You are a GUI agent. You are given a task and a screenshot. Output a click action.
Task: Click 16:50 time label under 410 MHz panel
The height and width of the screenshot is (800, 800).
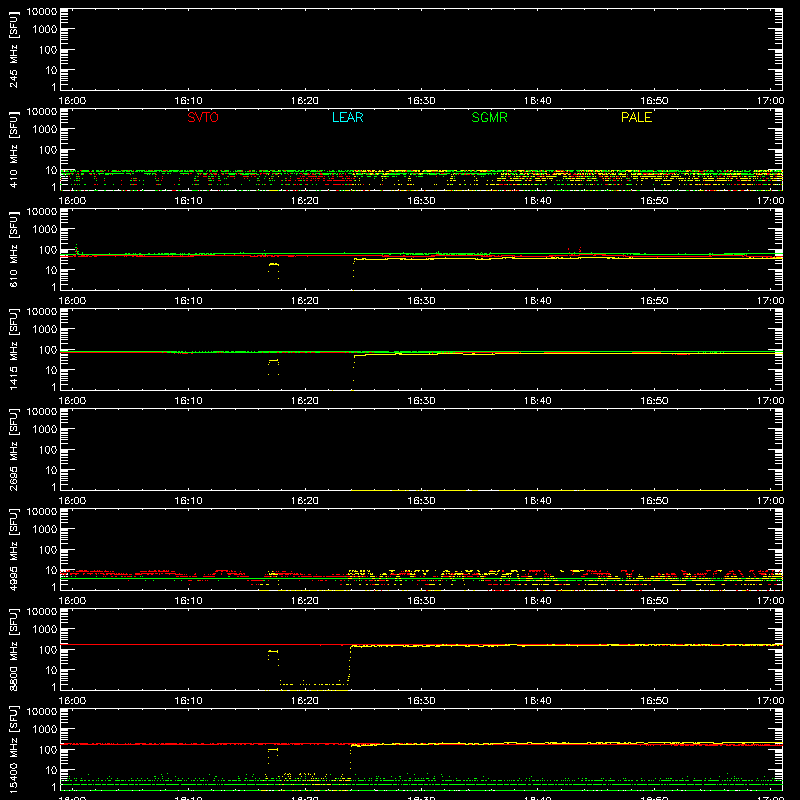click(654, 201)
